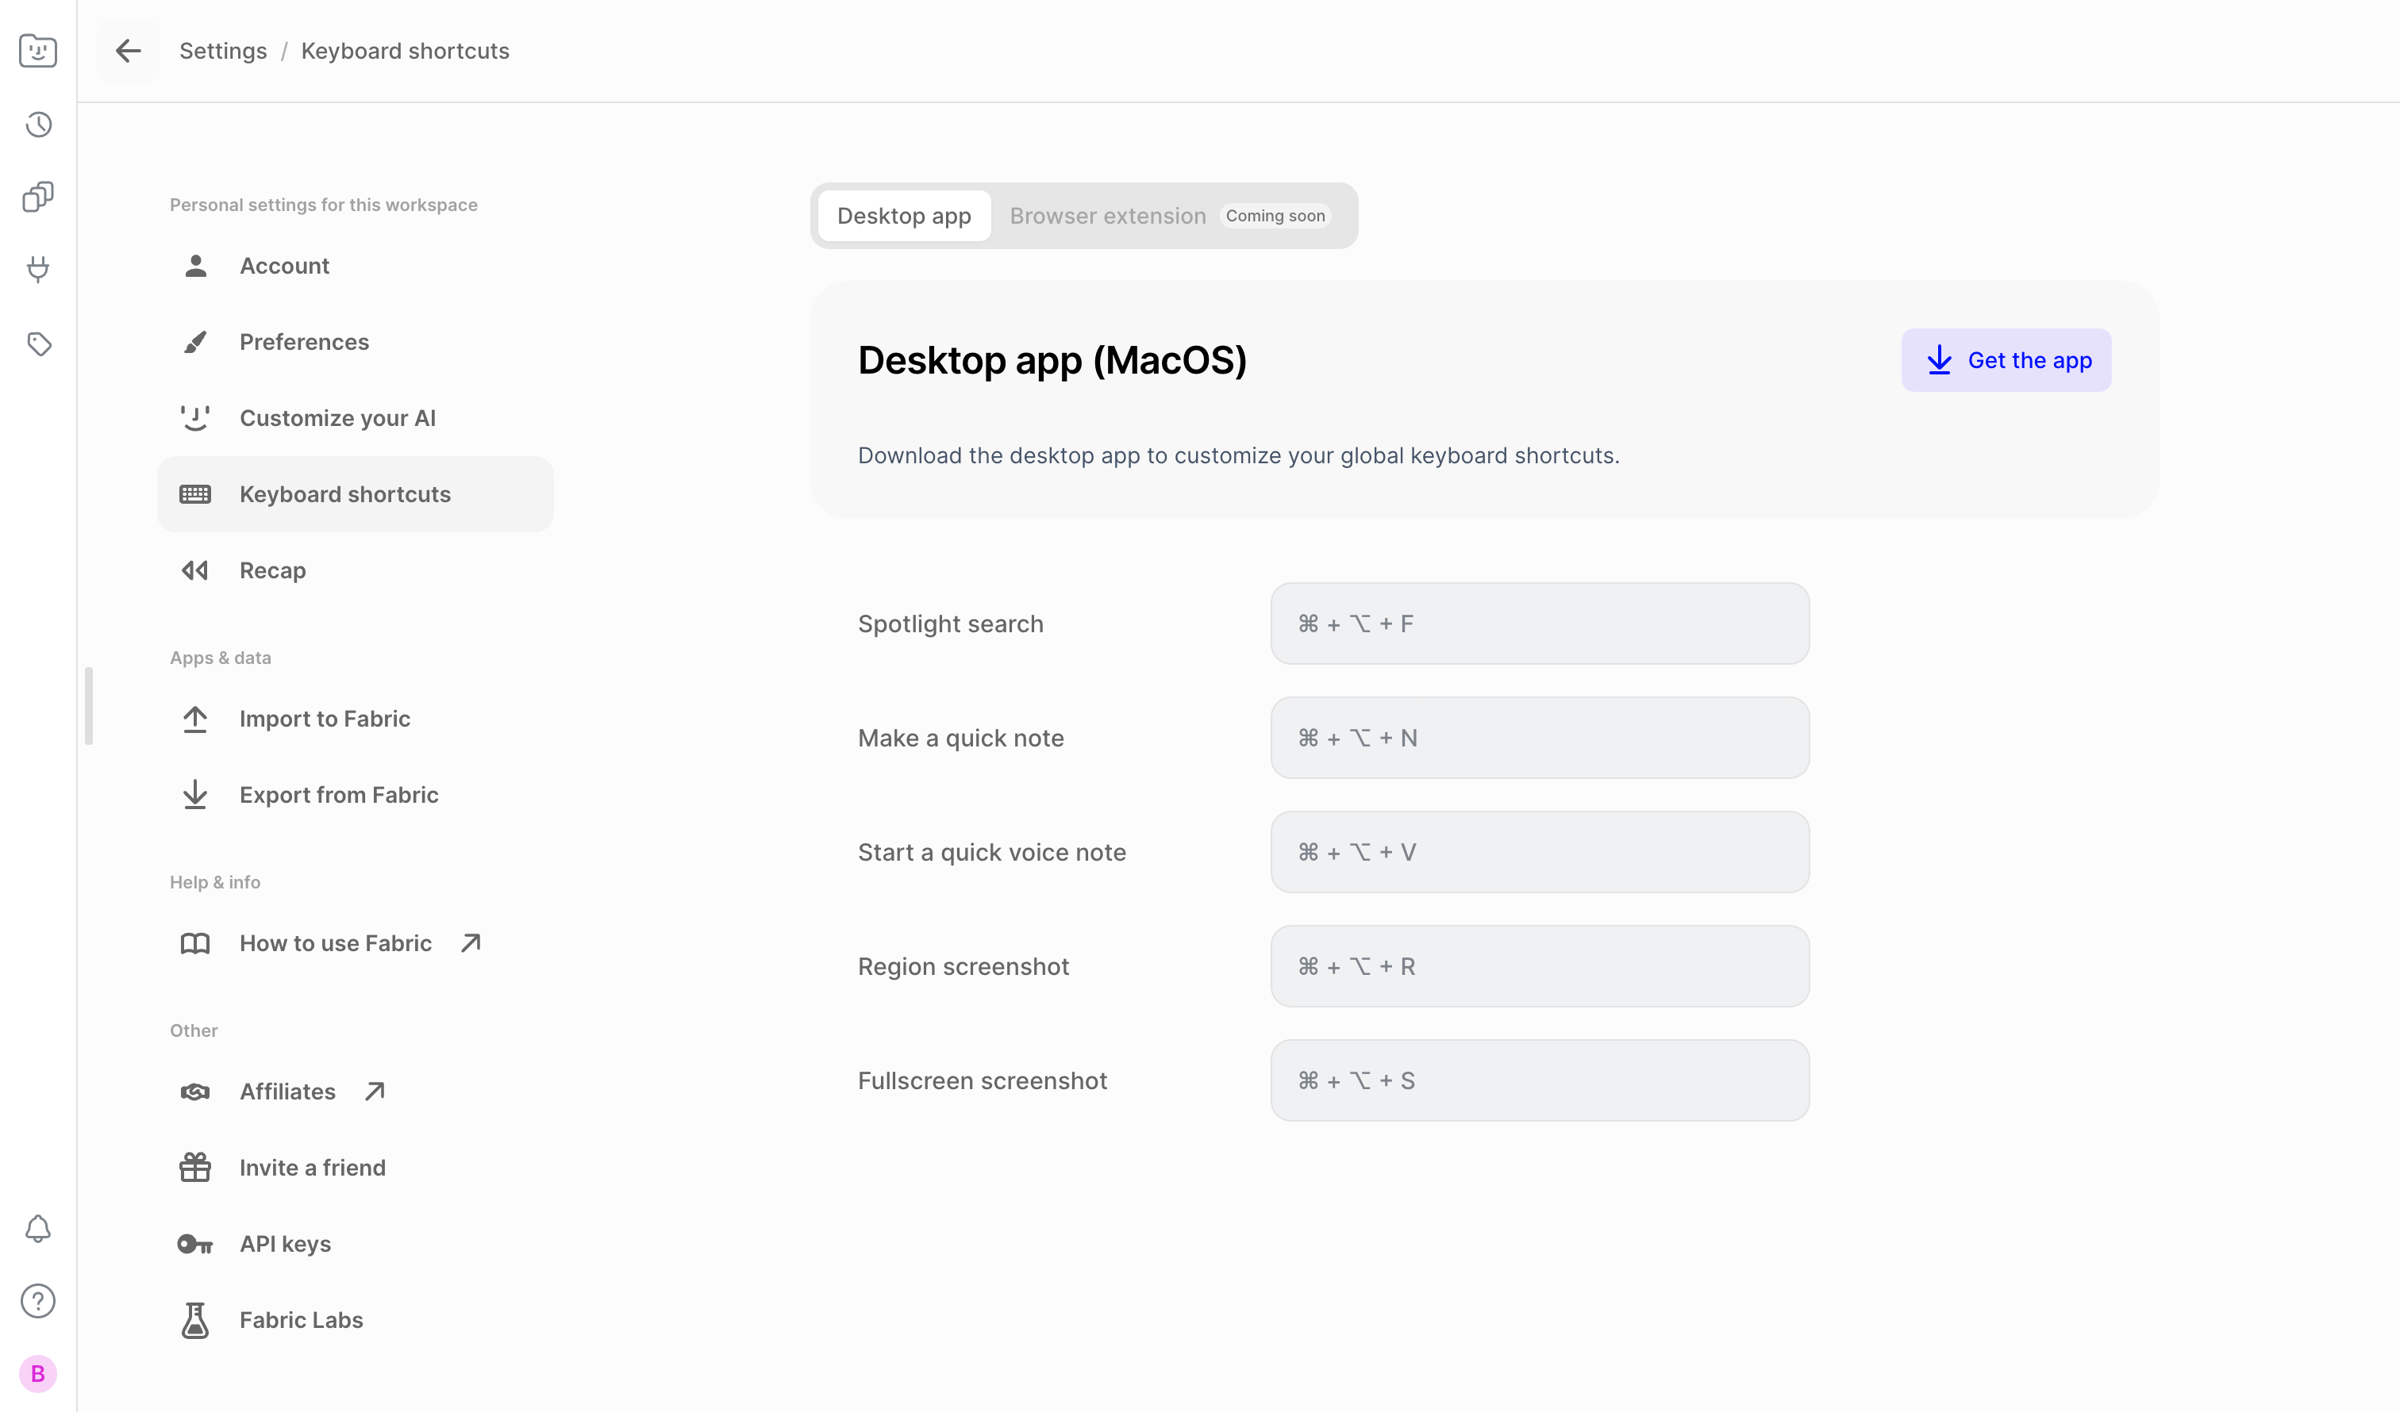Click external arrow next to Affiliates
The height and width of the screenshot is (1412, 2400).
pos(375,1092)
